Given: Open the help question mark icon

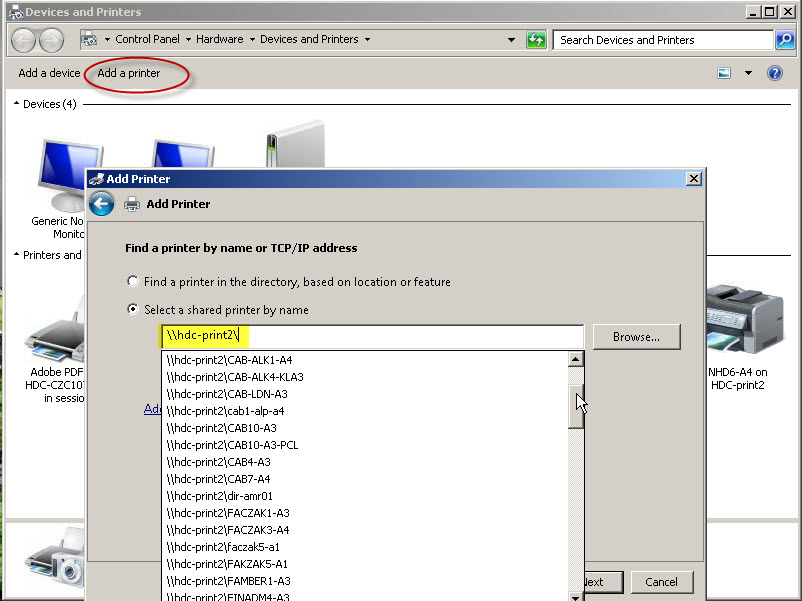Looking at the screenshot, I should point(774,73).
